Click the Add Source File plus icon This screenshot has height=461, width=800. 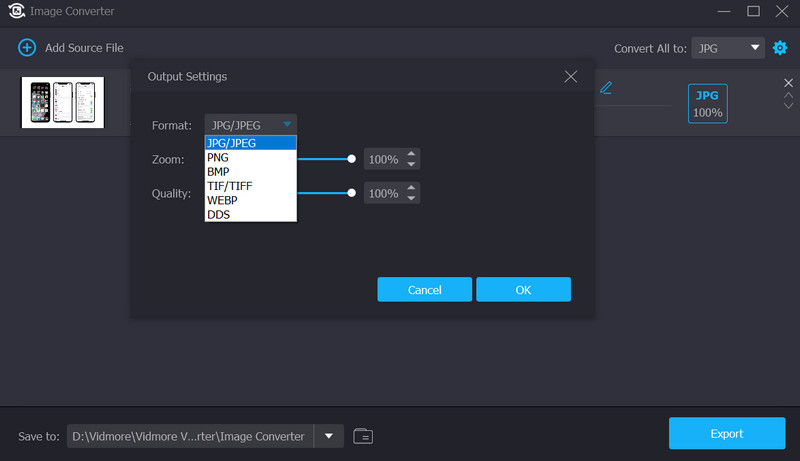tap(27, 48)
